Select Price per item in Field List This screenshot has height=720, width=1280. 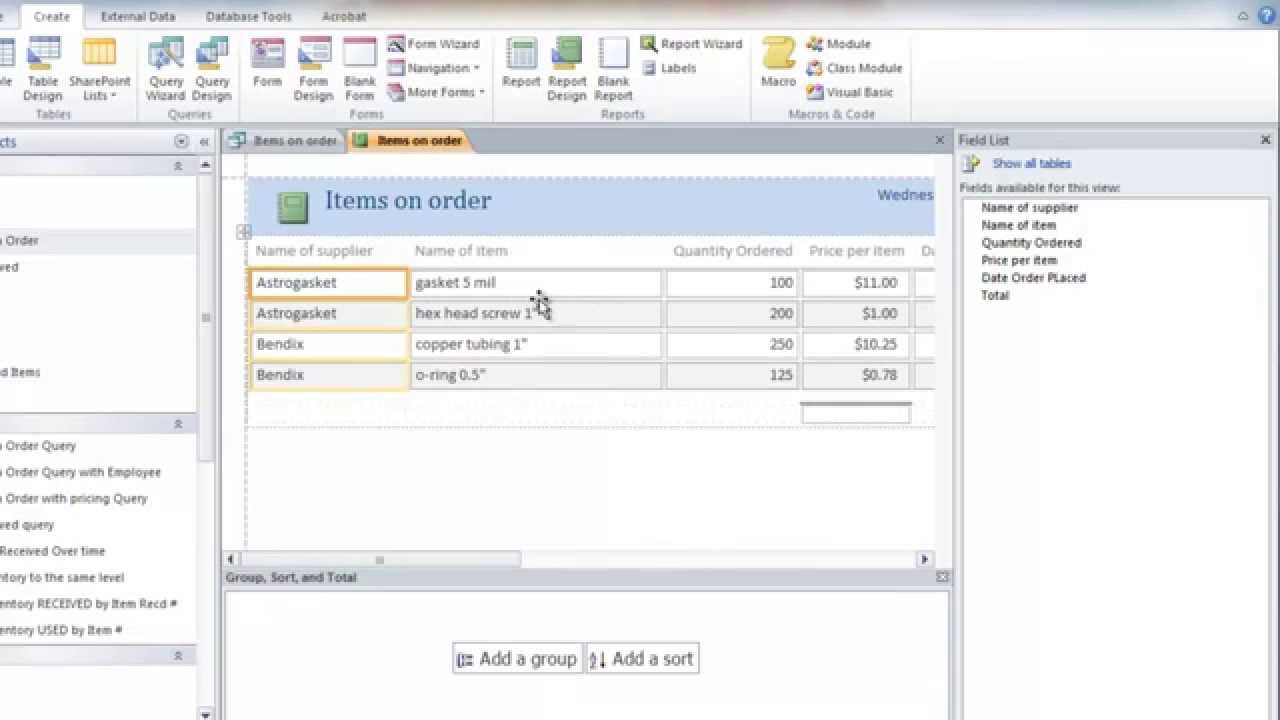1019,260
